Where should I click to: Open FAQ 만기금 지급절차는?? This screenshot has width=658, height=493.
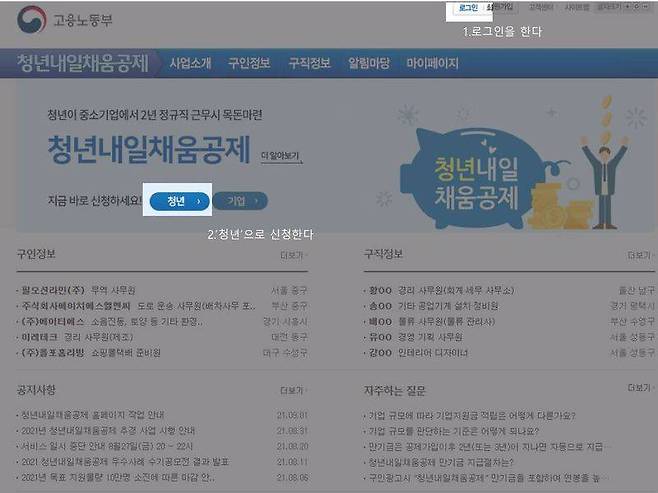[441, 462]
